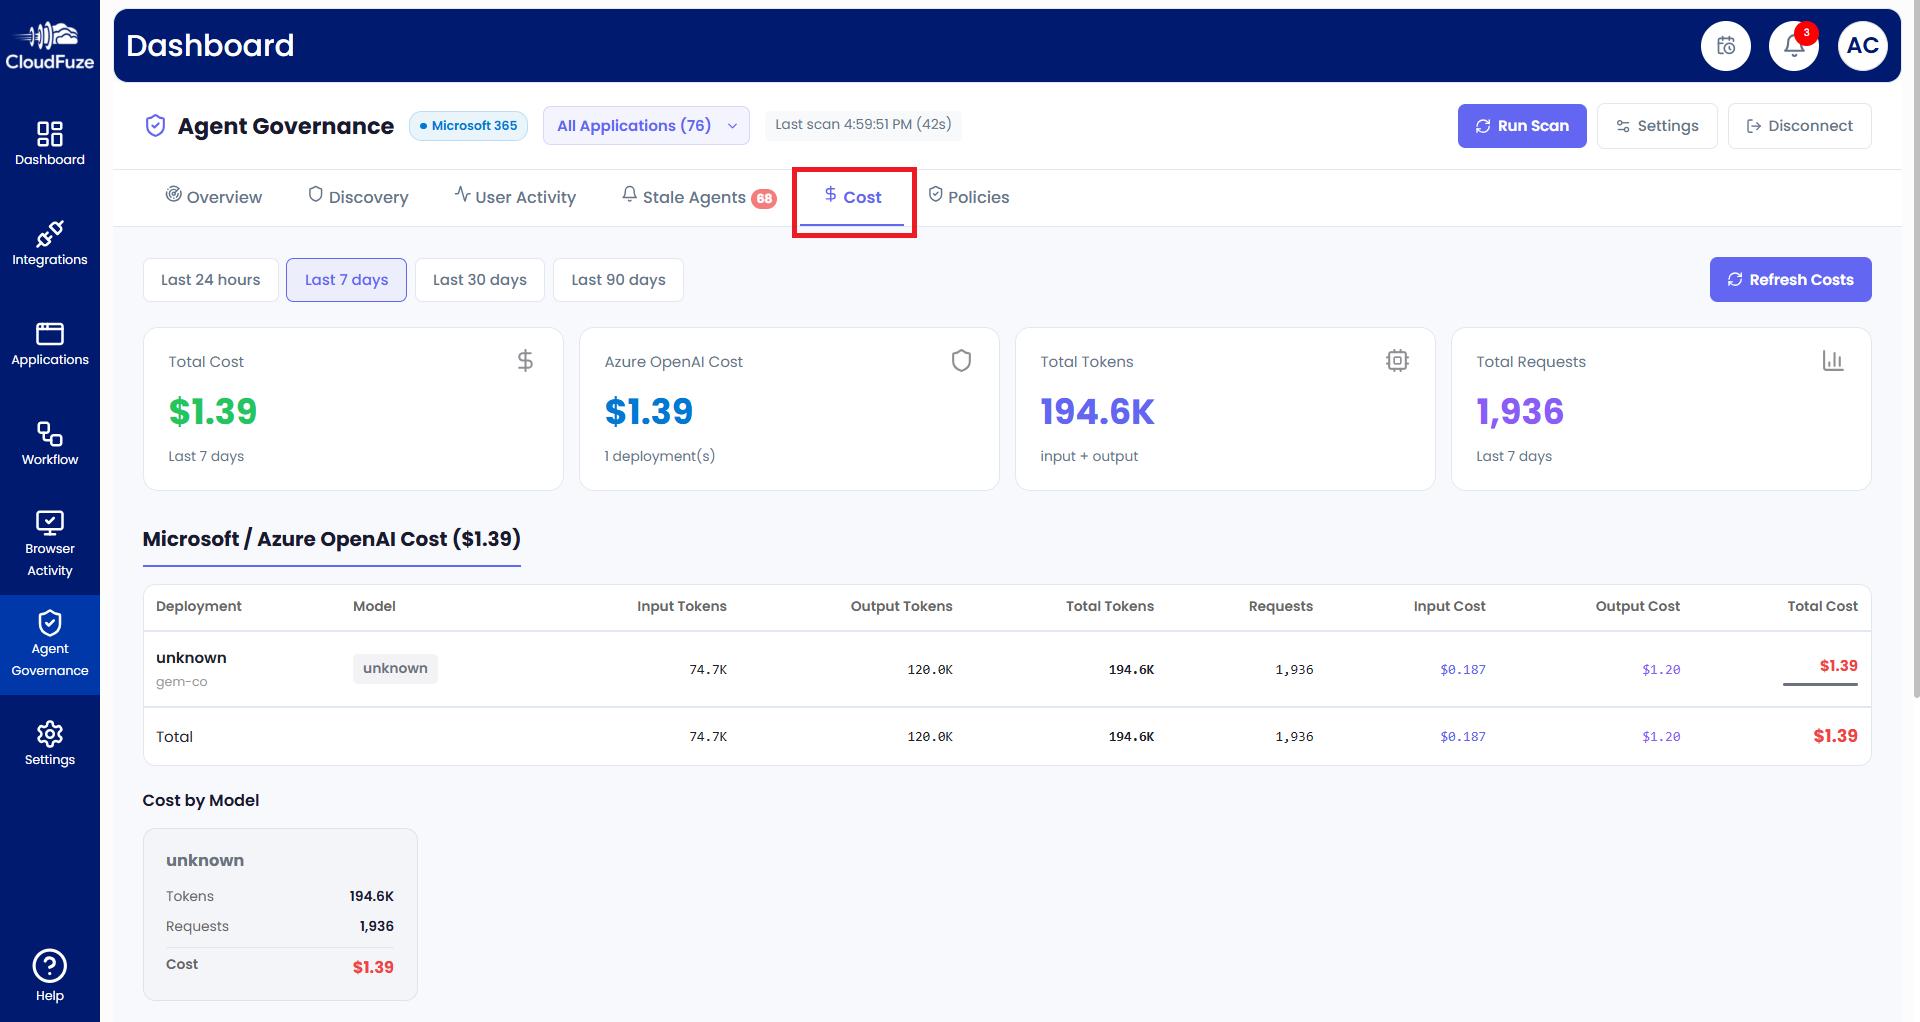The width and height of the screenshot is (1920, 1022).
Task: Open the Settings button near Run Scan
Action: [1657, 126]
